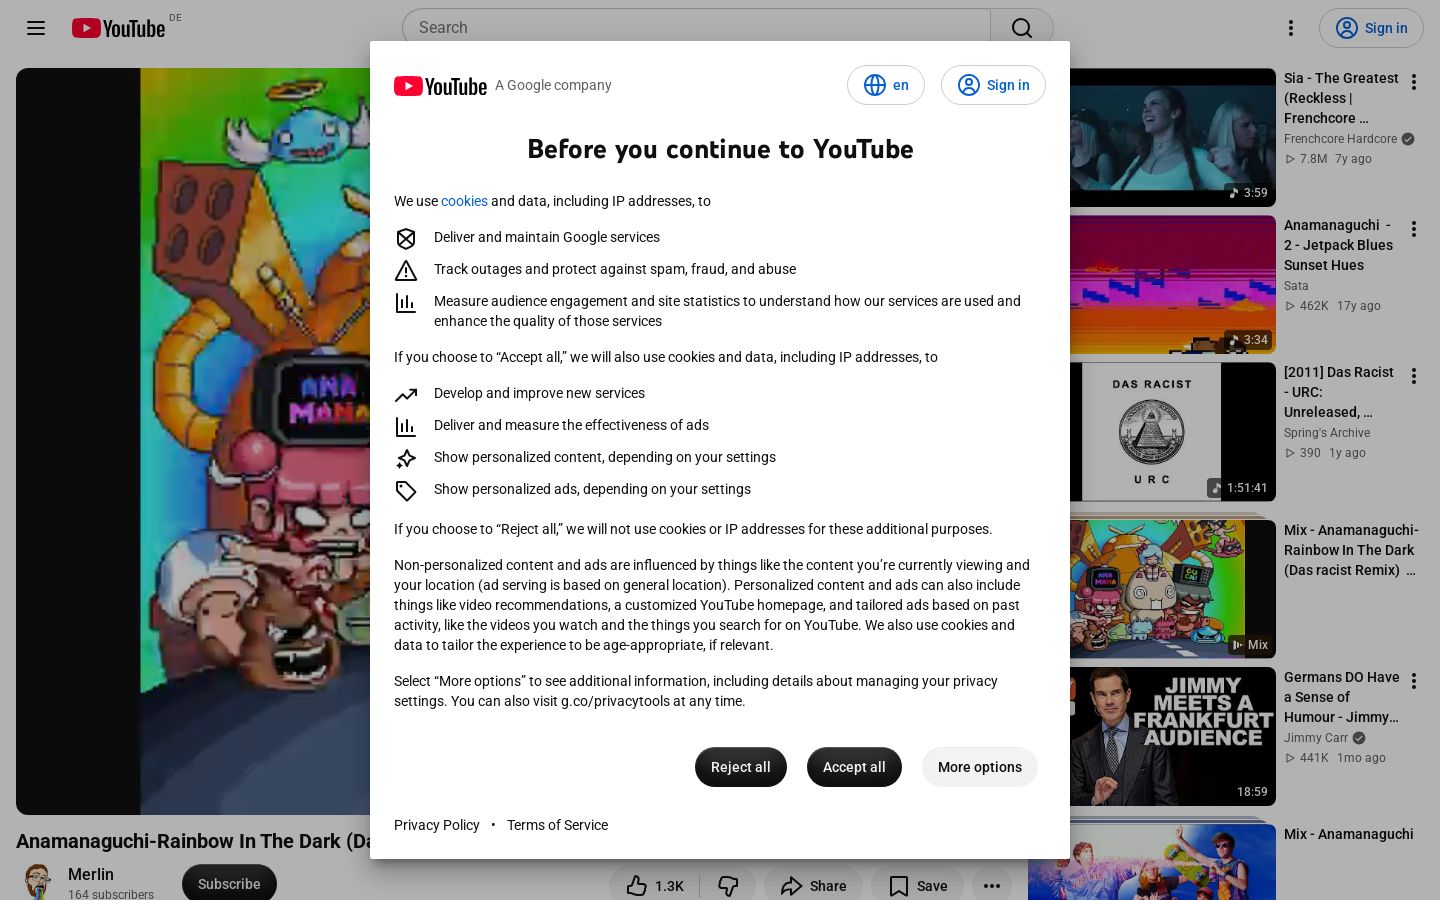Open the language selector showing en
Screen dimensions: 1440x900
click(886, 85)
